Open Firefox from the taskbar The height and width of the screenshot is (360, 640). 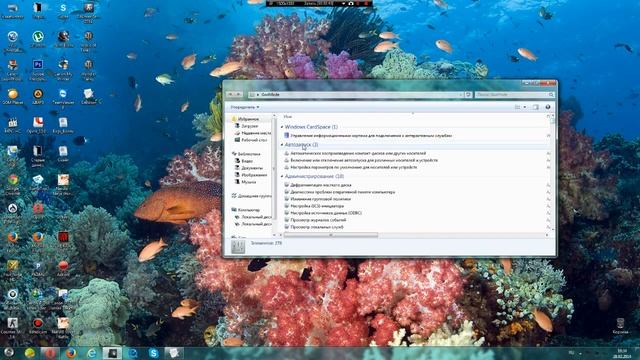coord(71,353)
